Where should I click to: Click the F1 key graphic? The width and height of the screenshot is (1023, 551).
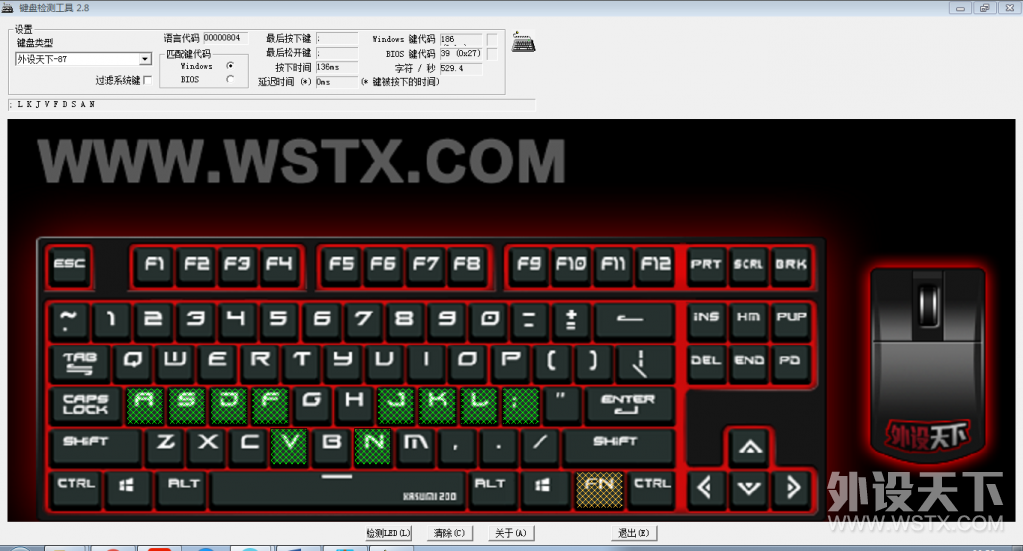tap(155, 265)
